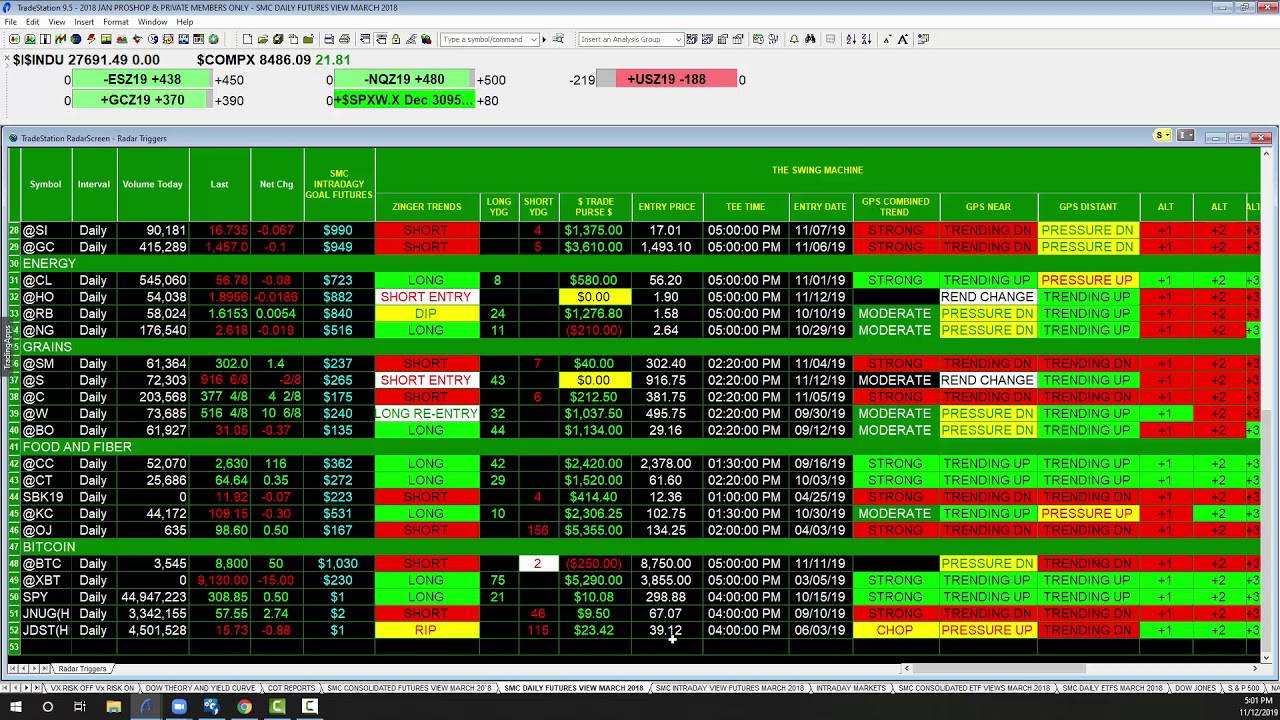1280x720 pixels.
Task: Open the Zoom app on the taskbar
Action: click(x=179, y=707)
